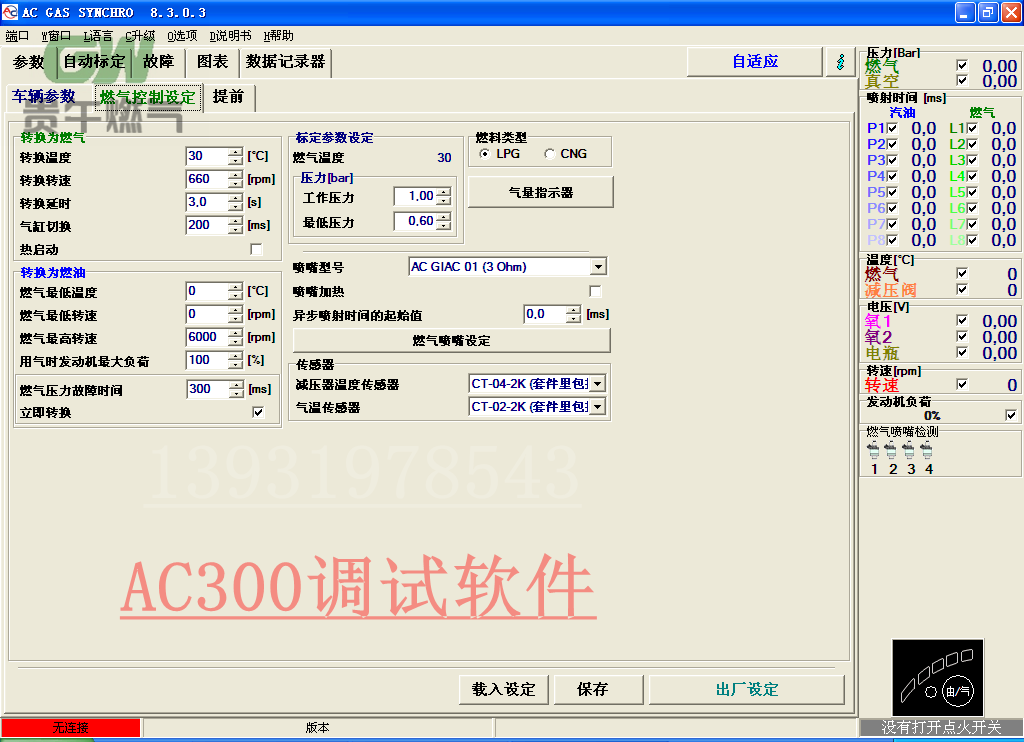Click the 出厂设定 button
The image size is (1024, 742).
click(x=747, y=689)
